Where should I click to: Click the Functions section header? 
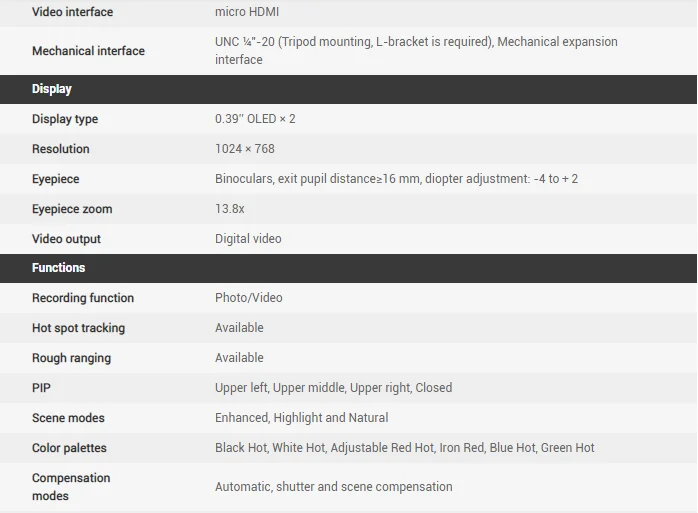59,268
